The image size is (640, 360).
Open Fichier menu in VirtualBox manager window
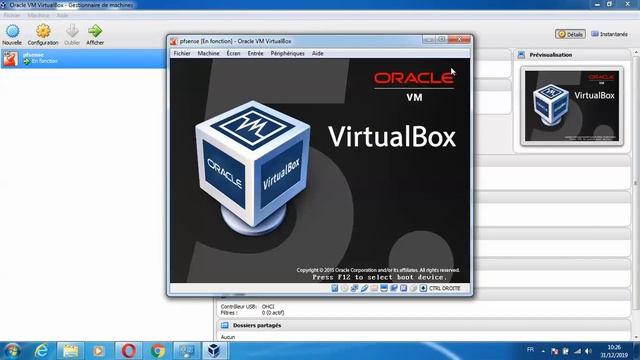click(12, 16)
